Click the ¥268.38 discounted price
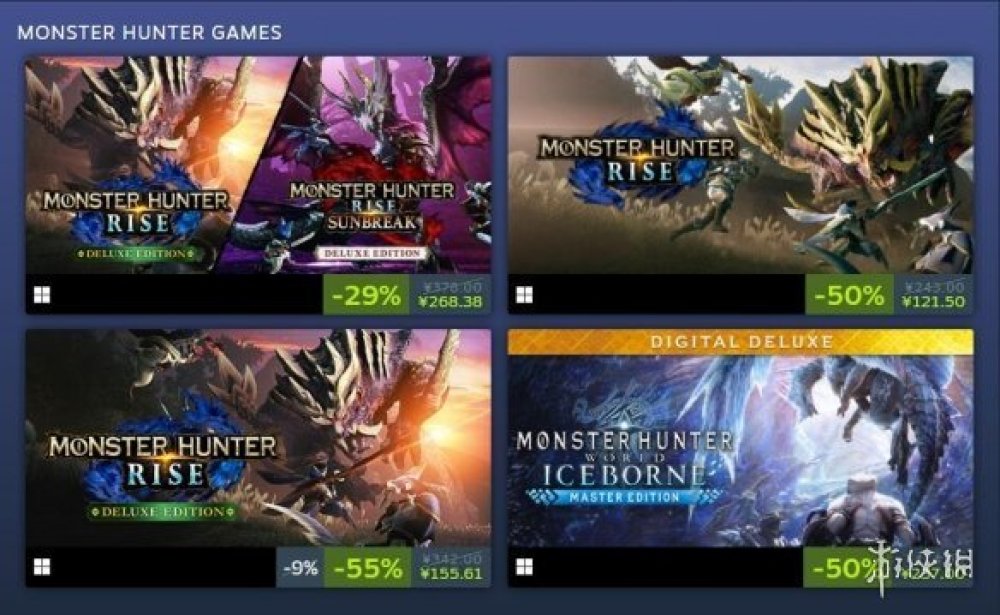The image size is (1000, 615). pos(450,302)
